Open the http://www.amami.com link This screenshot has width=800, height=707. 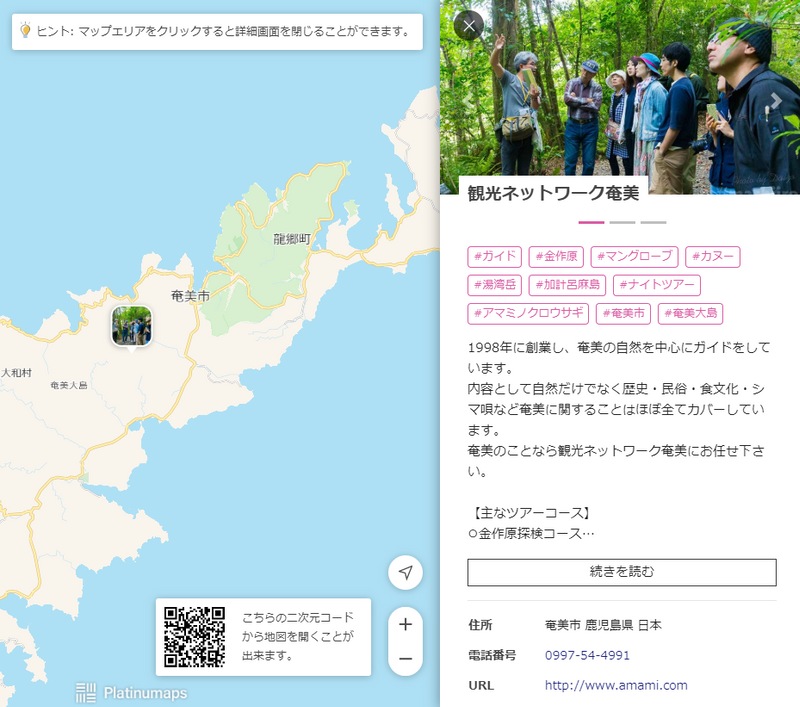pyautogui.click(x=616, y=685)
